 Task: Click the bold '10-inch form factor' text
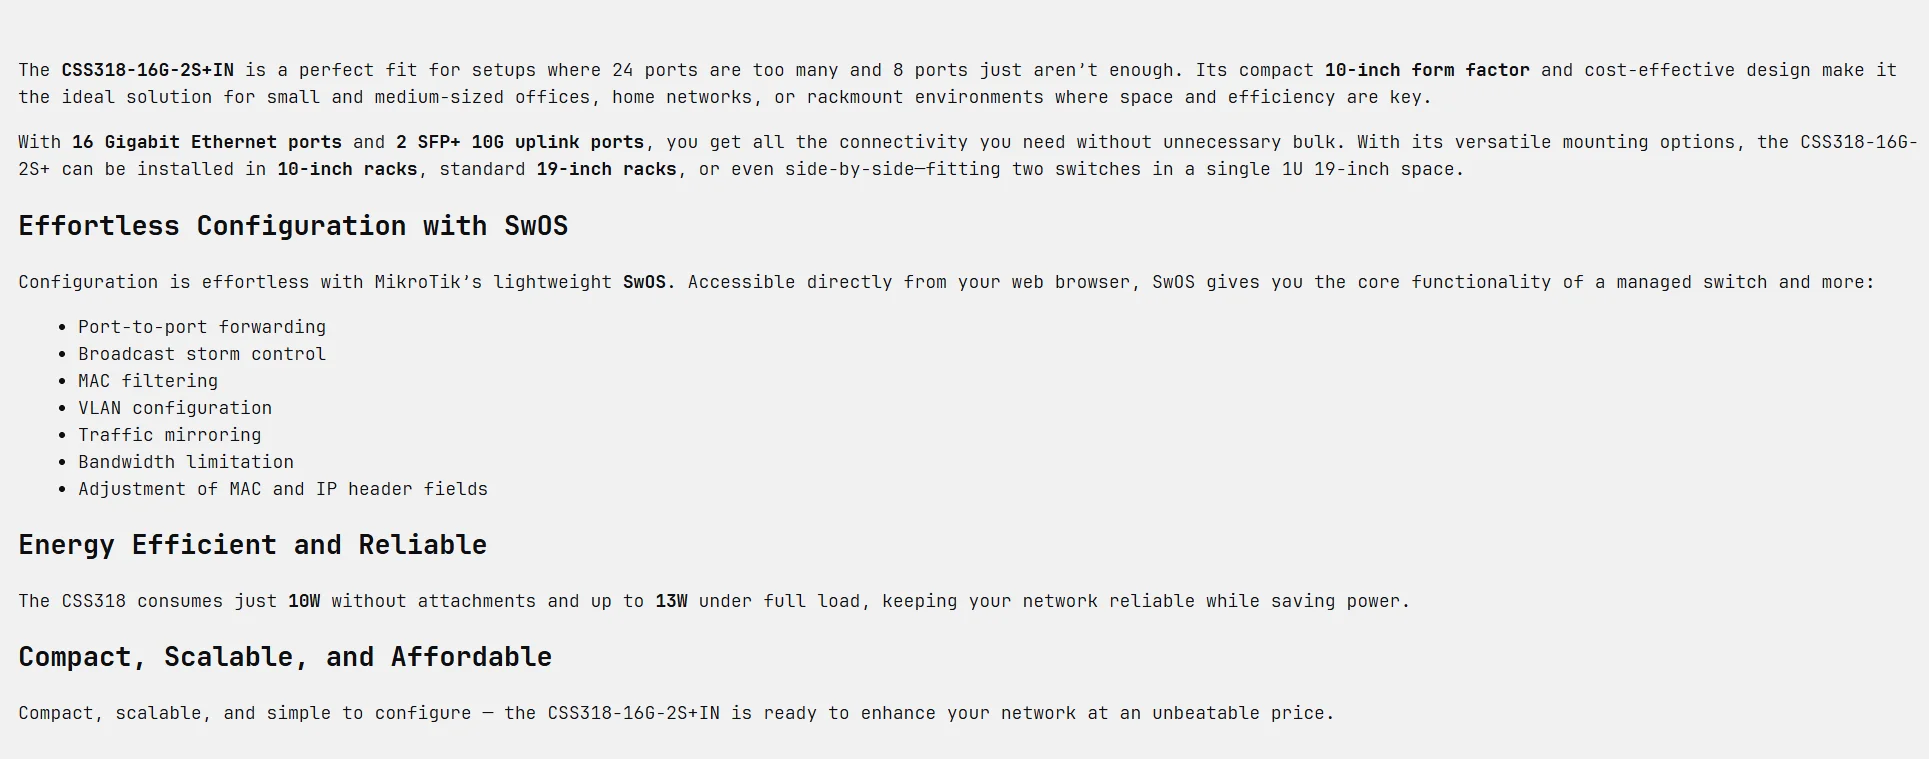[1427, 70]
